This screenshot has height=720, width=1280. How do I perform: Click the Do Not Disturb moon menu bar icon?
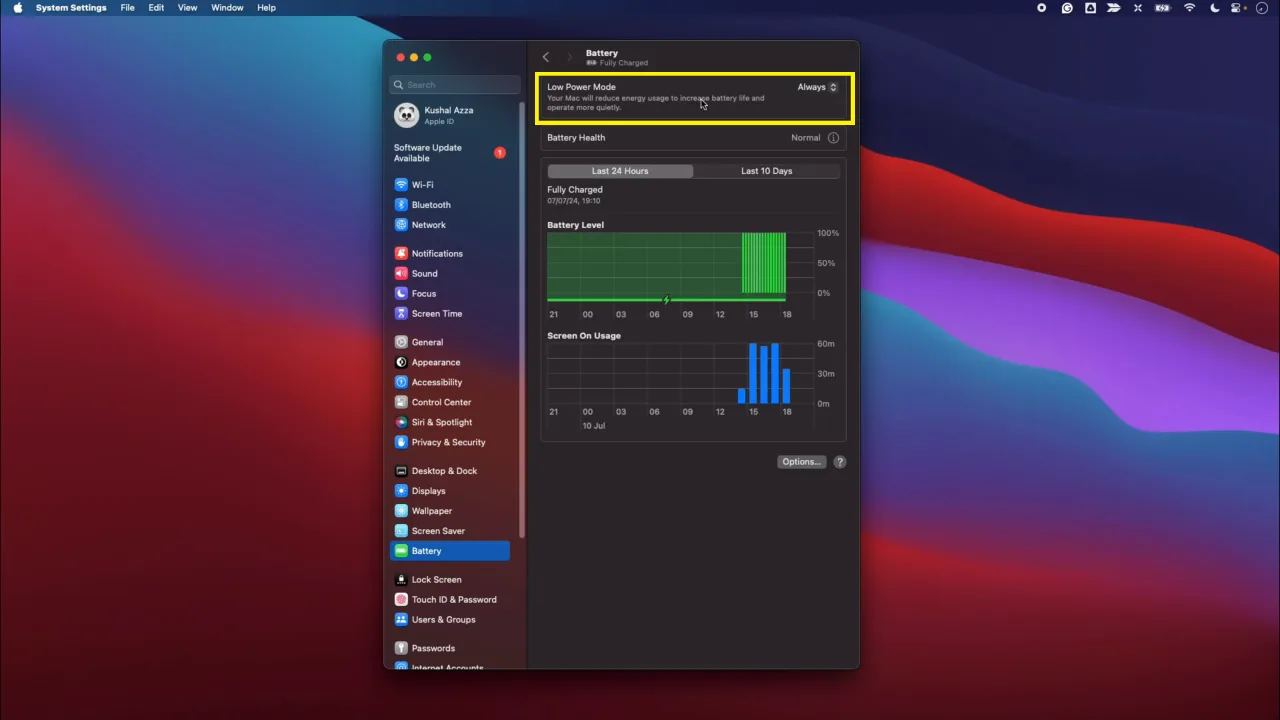(x=1214, y=8)
